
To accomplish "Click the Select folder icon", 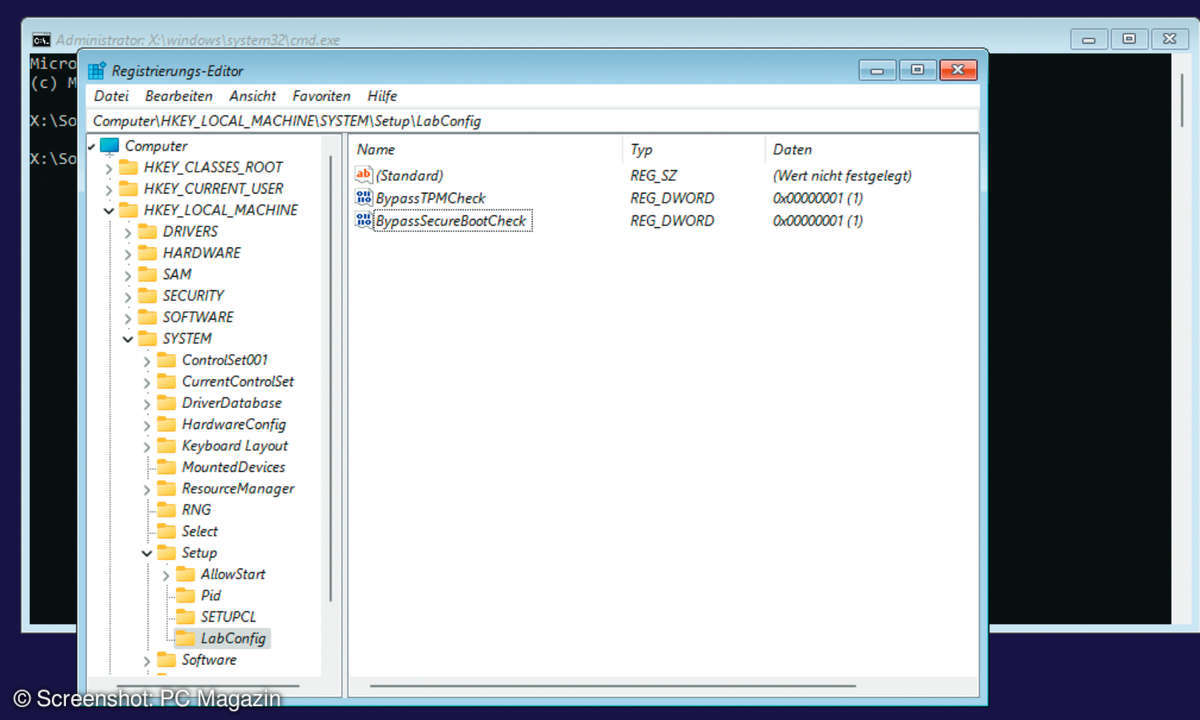I will pos(166,531).
